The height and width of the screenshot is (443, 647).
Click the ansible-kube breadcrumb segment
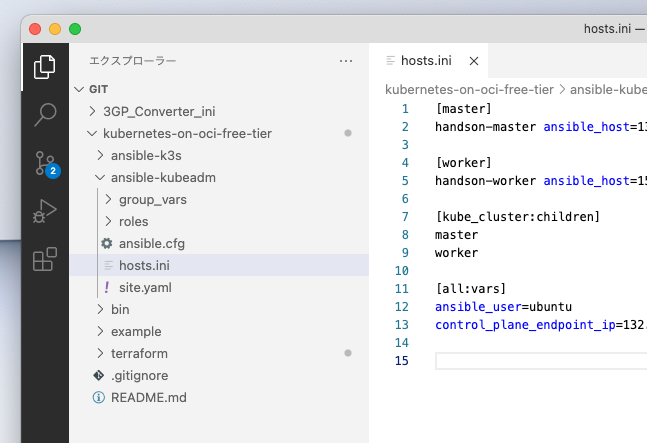(x=608, y=89)
